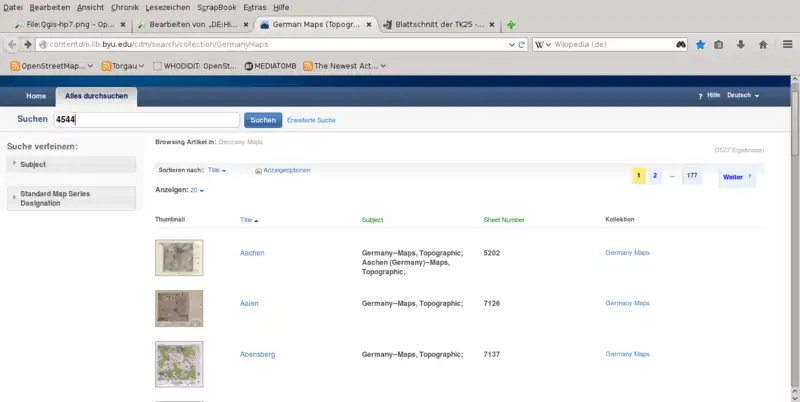
Task: Open the downloads arrow icon
Action: [741, 44]
